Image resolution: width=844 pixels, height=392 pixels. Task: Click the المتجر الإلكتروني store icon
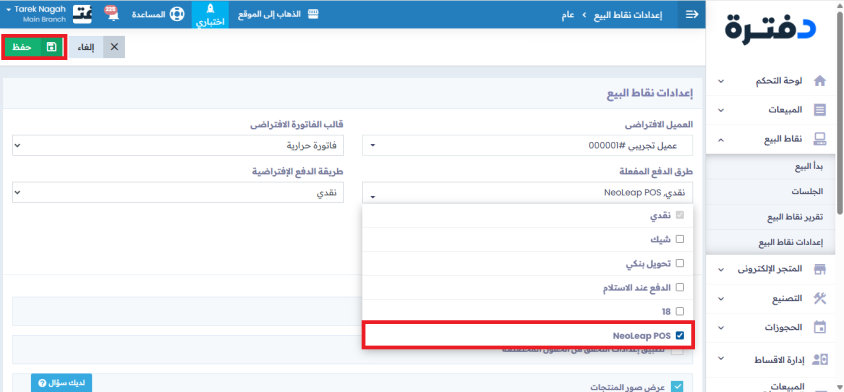(x=819, y=269)
